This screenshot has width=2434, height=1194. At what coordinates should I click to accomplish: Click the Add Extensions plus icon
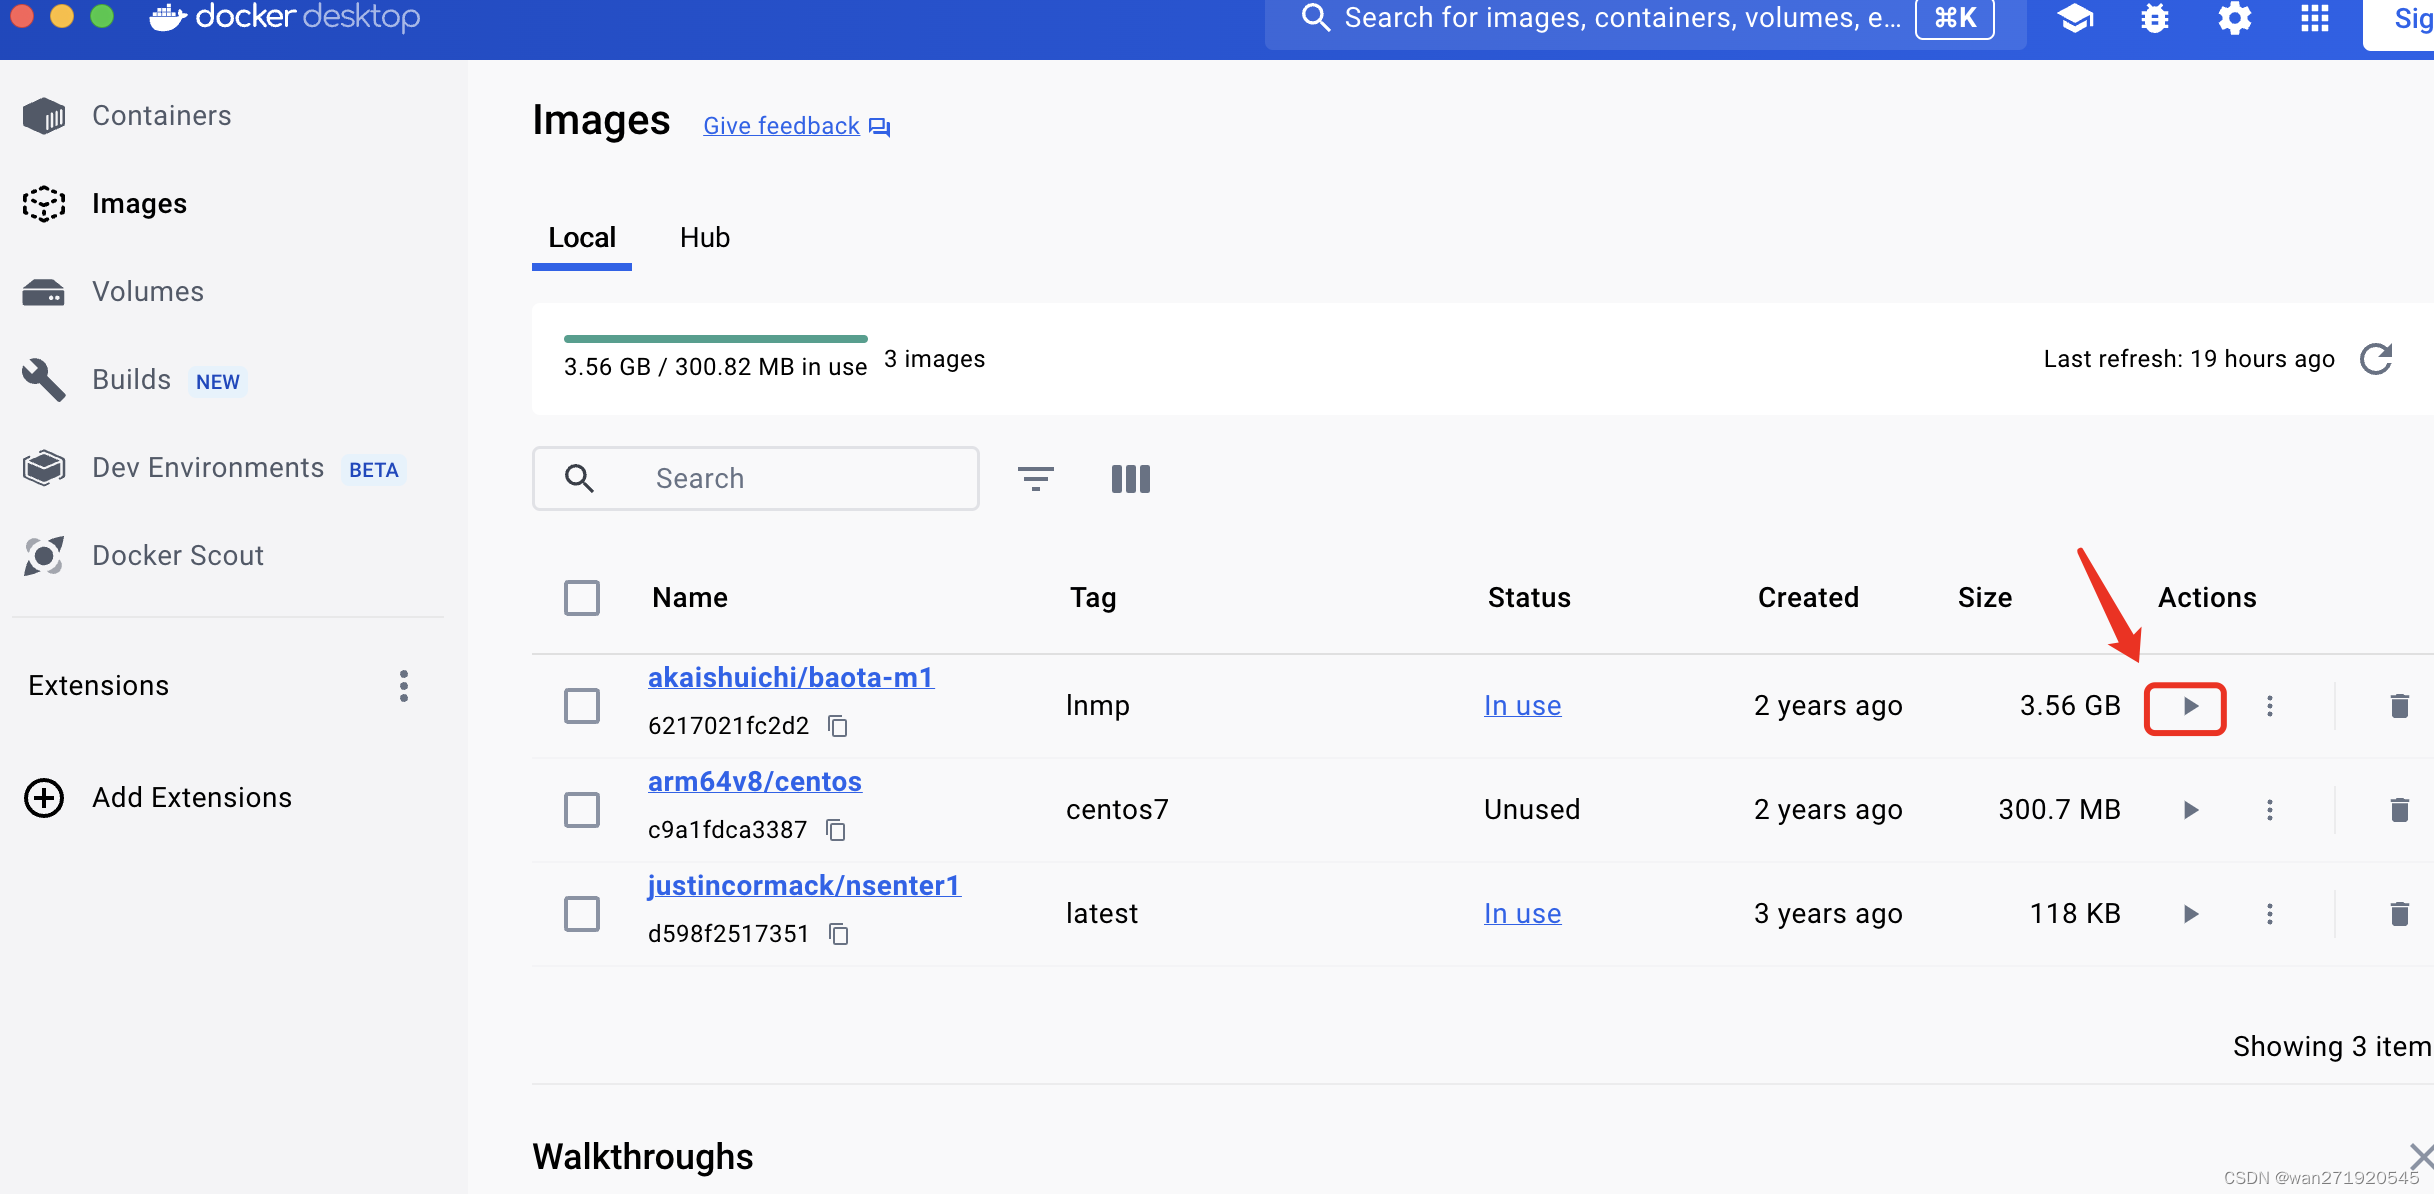tap(44, 798)
